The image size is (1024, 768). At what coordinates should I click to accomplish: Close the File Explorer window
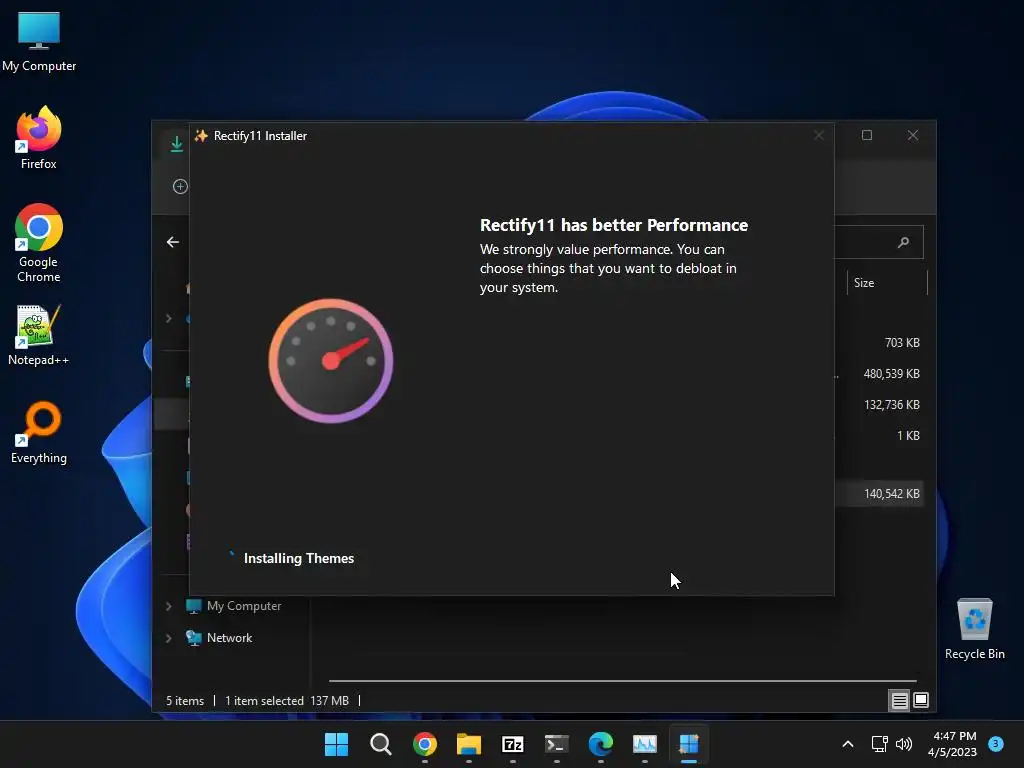click(x=912, y=135)
